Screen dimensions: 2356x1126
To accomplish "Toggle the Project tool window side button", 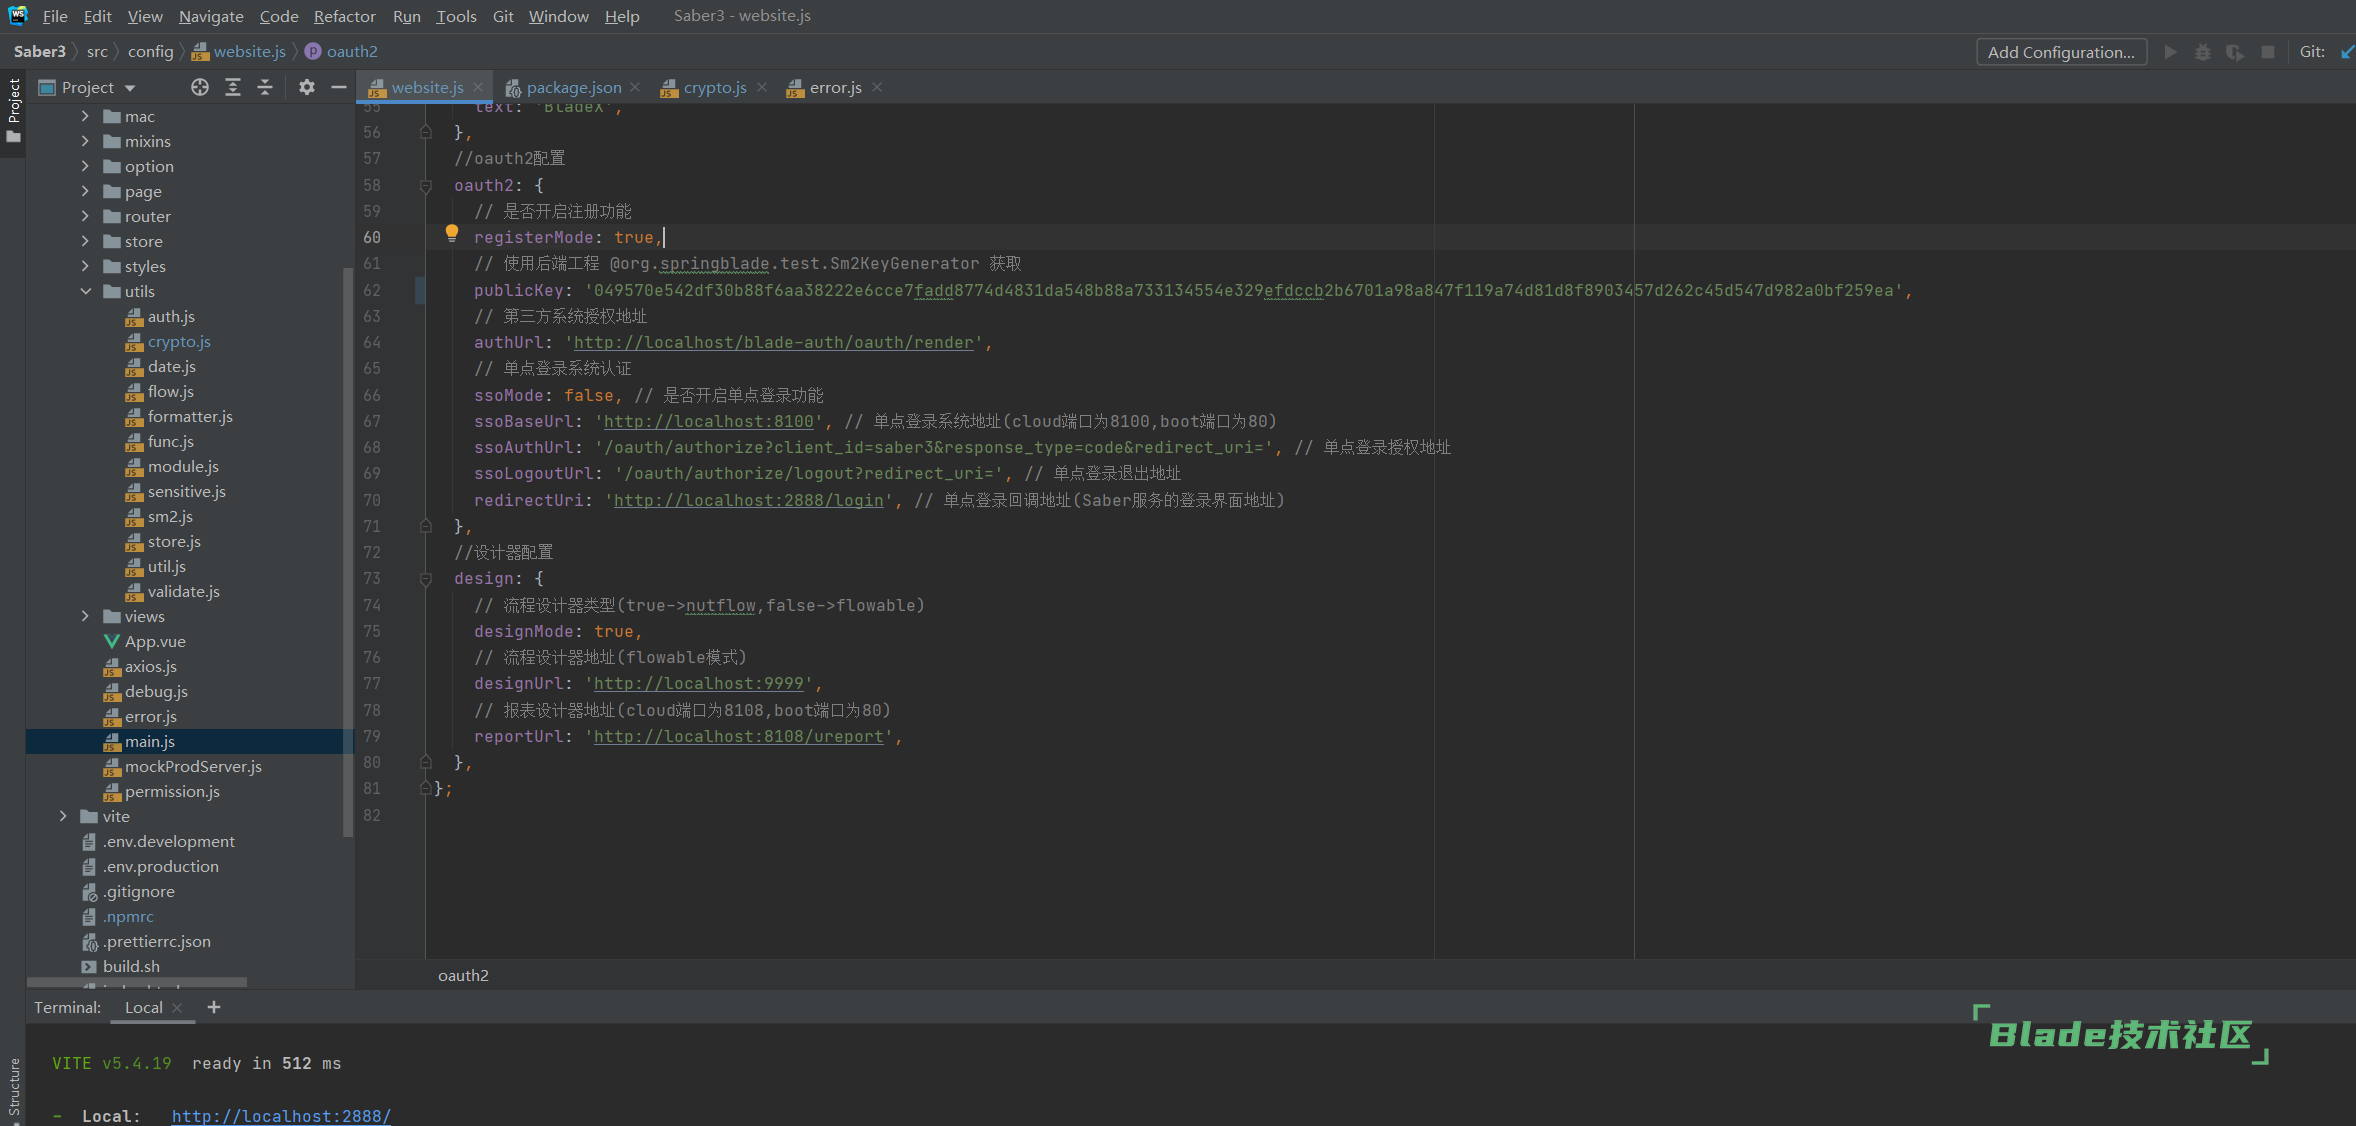I will click(13, 110).
